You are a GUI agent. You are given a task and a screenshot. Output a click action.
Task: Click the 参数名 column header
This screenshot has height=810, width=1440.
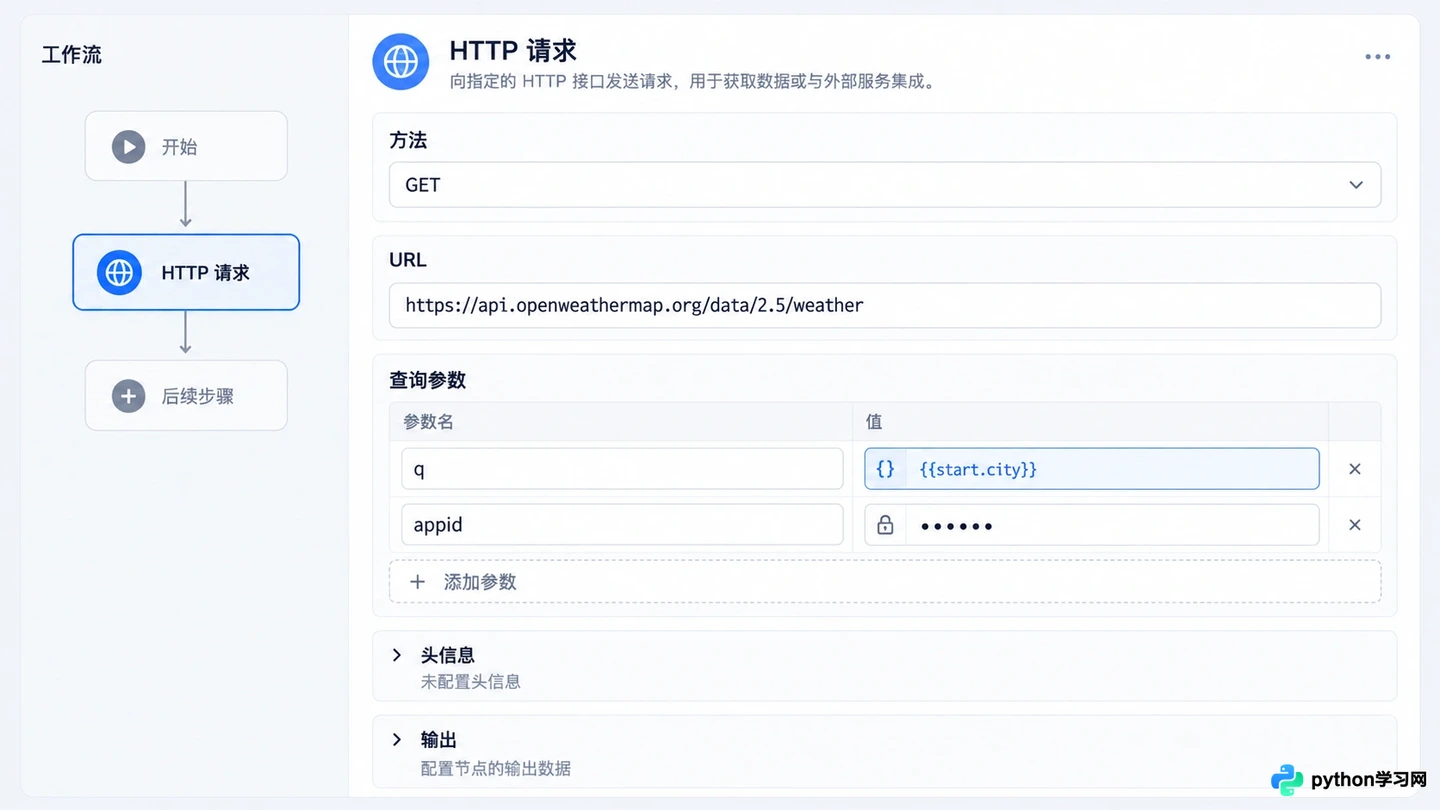[428, 422]
